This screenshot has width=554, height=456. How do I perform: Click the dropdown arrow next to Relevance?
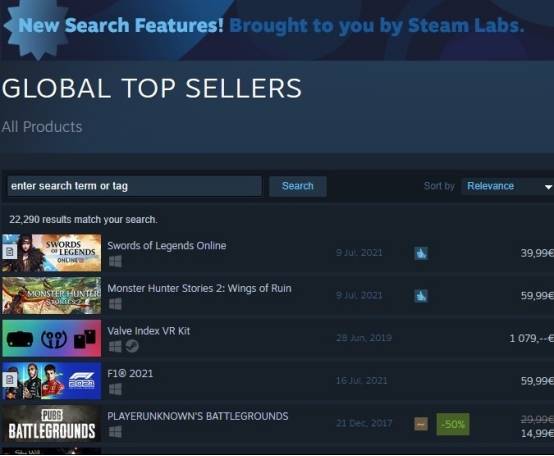tap(548, 187)
